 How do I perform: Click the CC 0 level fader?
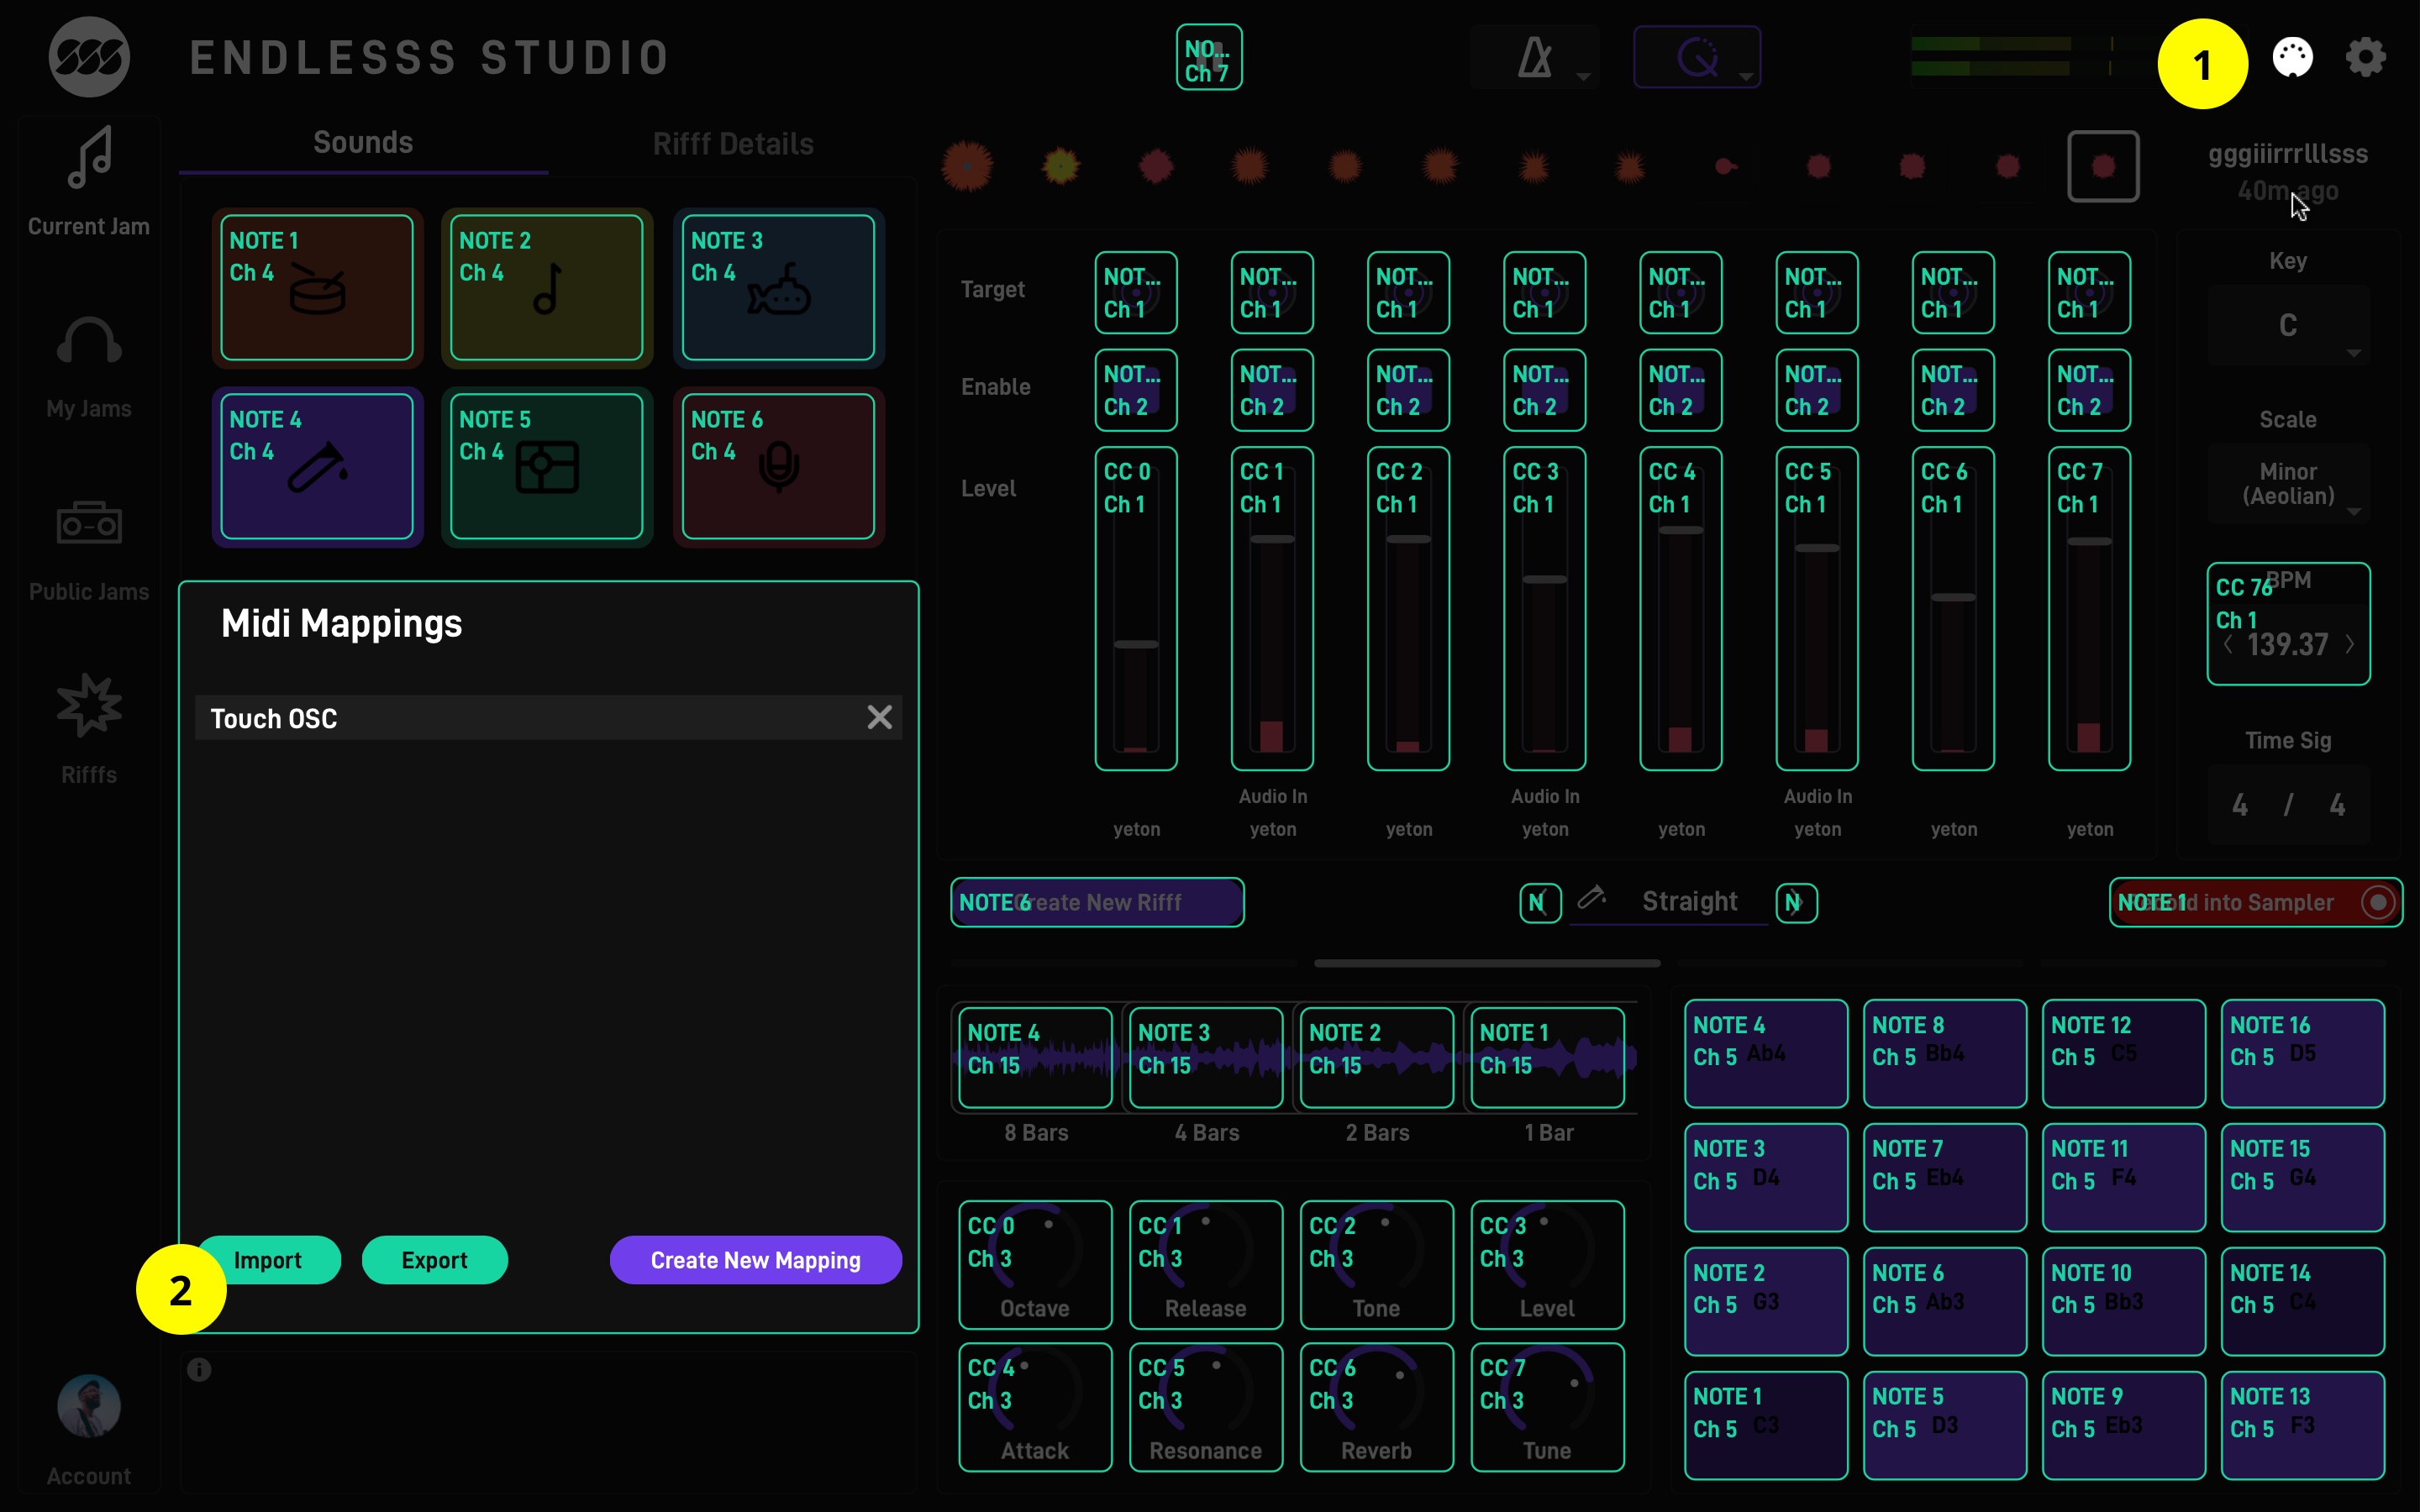pyautogui.click(x=1136, y=608)
